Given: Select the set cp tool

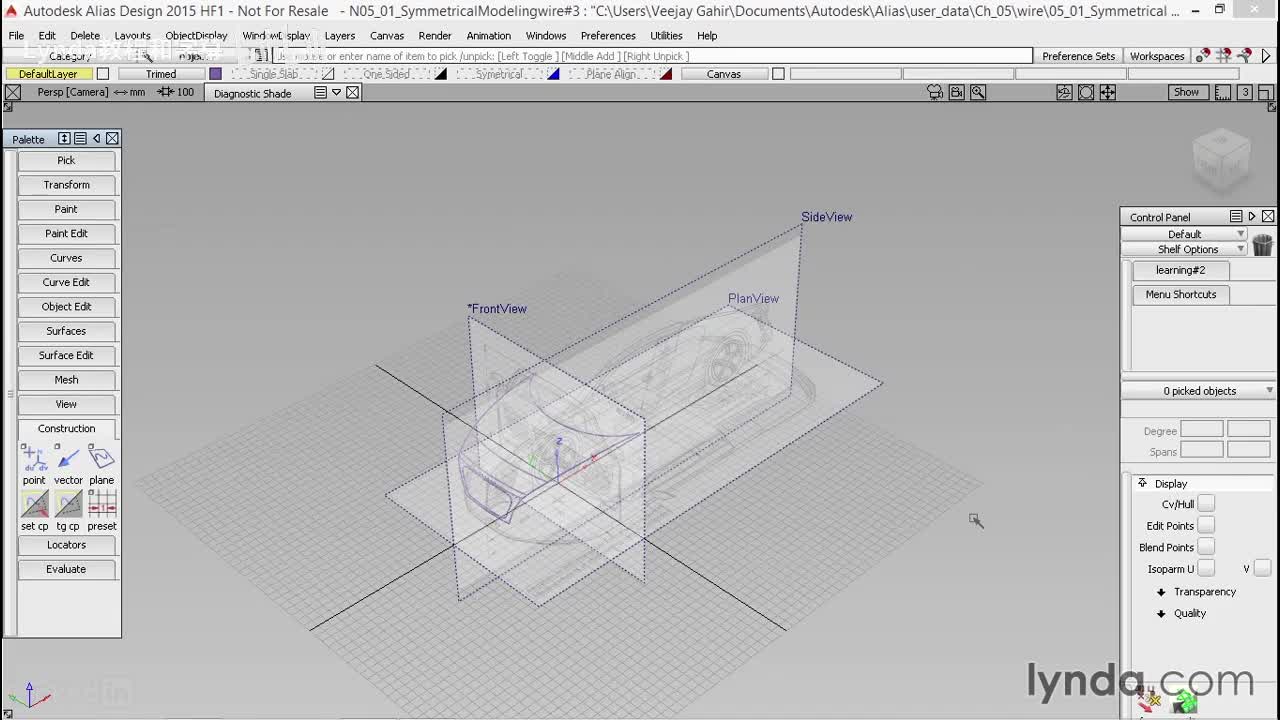Looking at the screenshot, I should 34,504.
